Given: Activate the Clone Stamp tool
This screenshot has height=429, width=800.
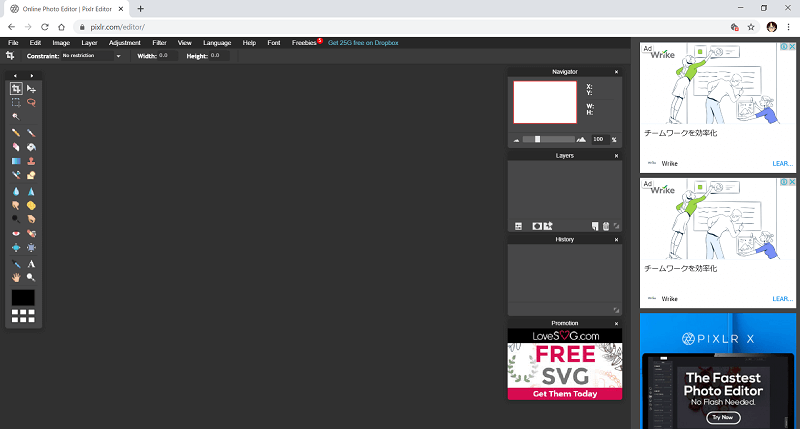Looking at the screenshot, I should [31, 161].
